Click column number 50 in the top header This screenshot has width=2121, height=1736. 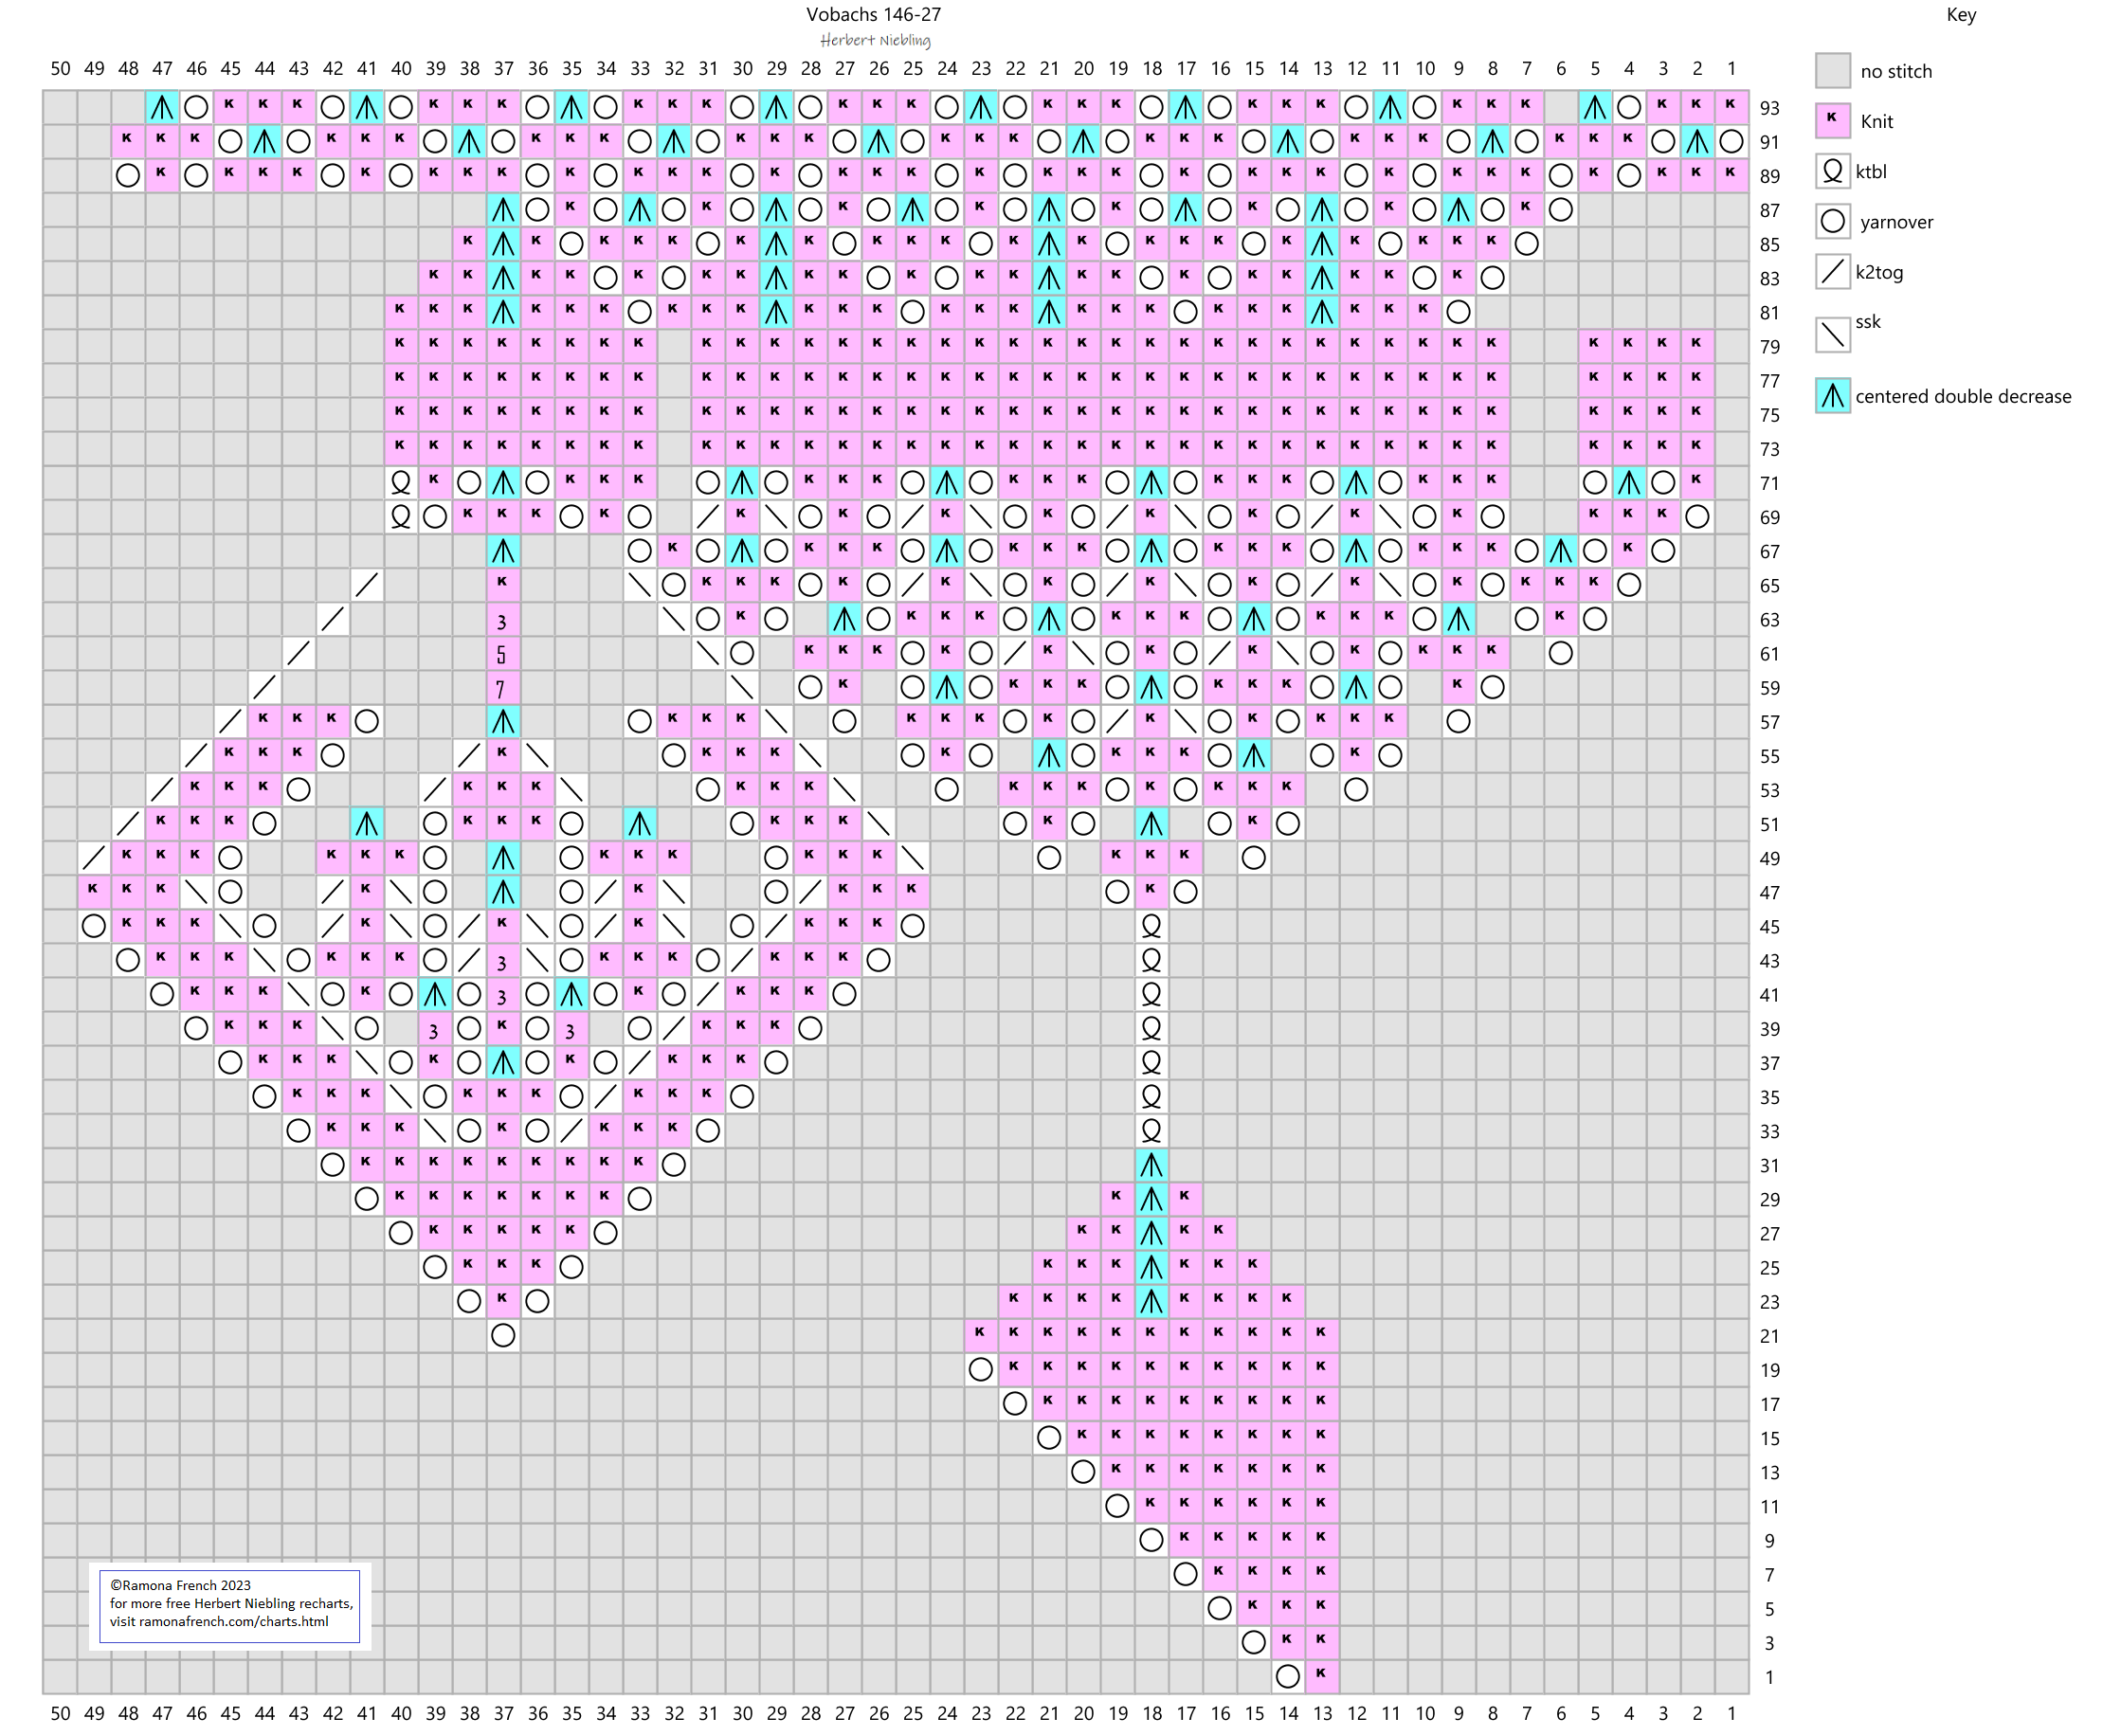tap(60, 68)
